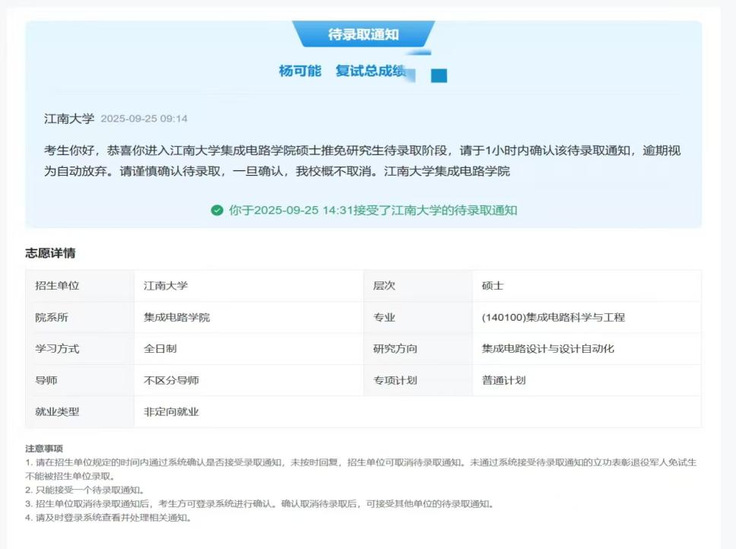The height and width of the screenshot is (549, 736).
Task: Click the (140100)集成电路科学与工程 major cell
Action: point(552,317)
